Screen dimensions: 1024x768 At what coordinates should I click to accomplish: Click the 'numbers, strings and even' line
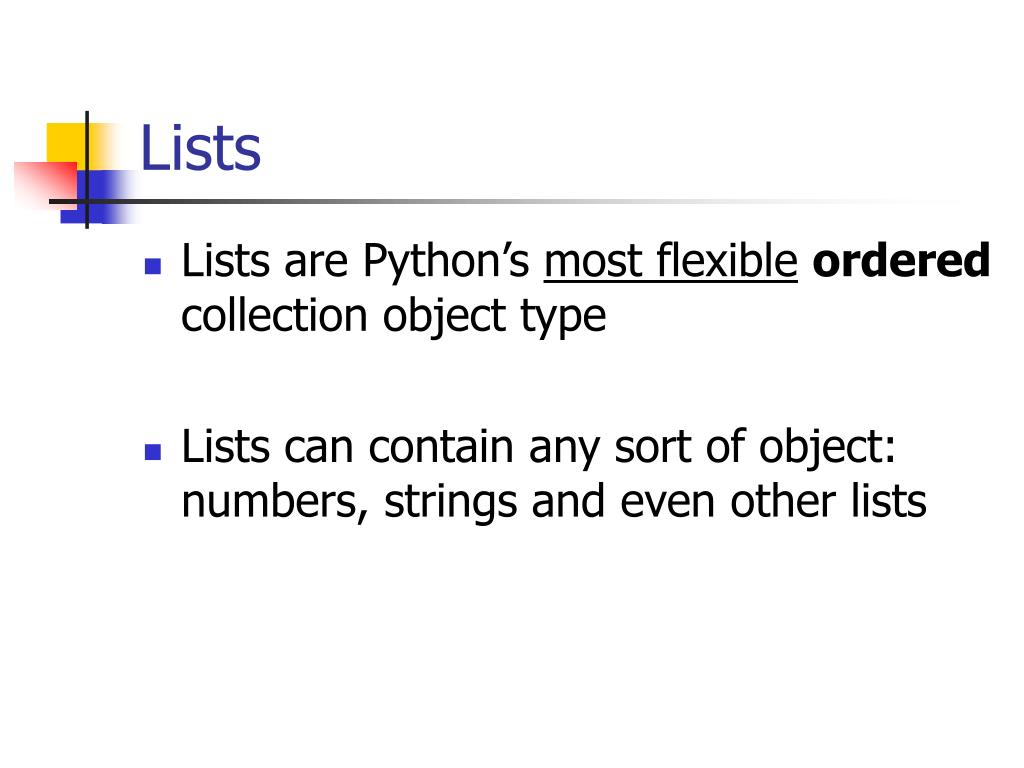coord(554,502)
